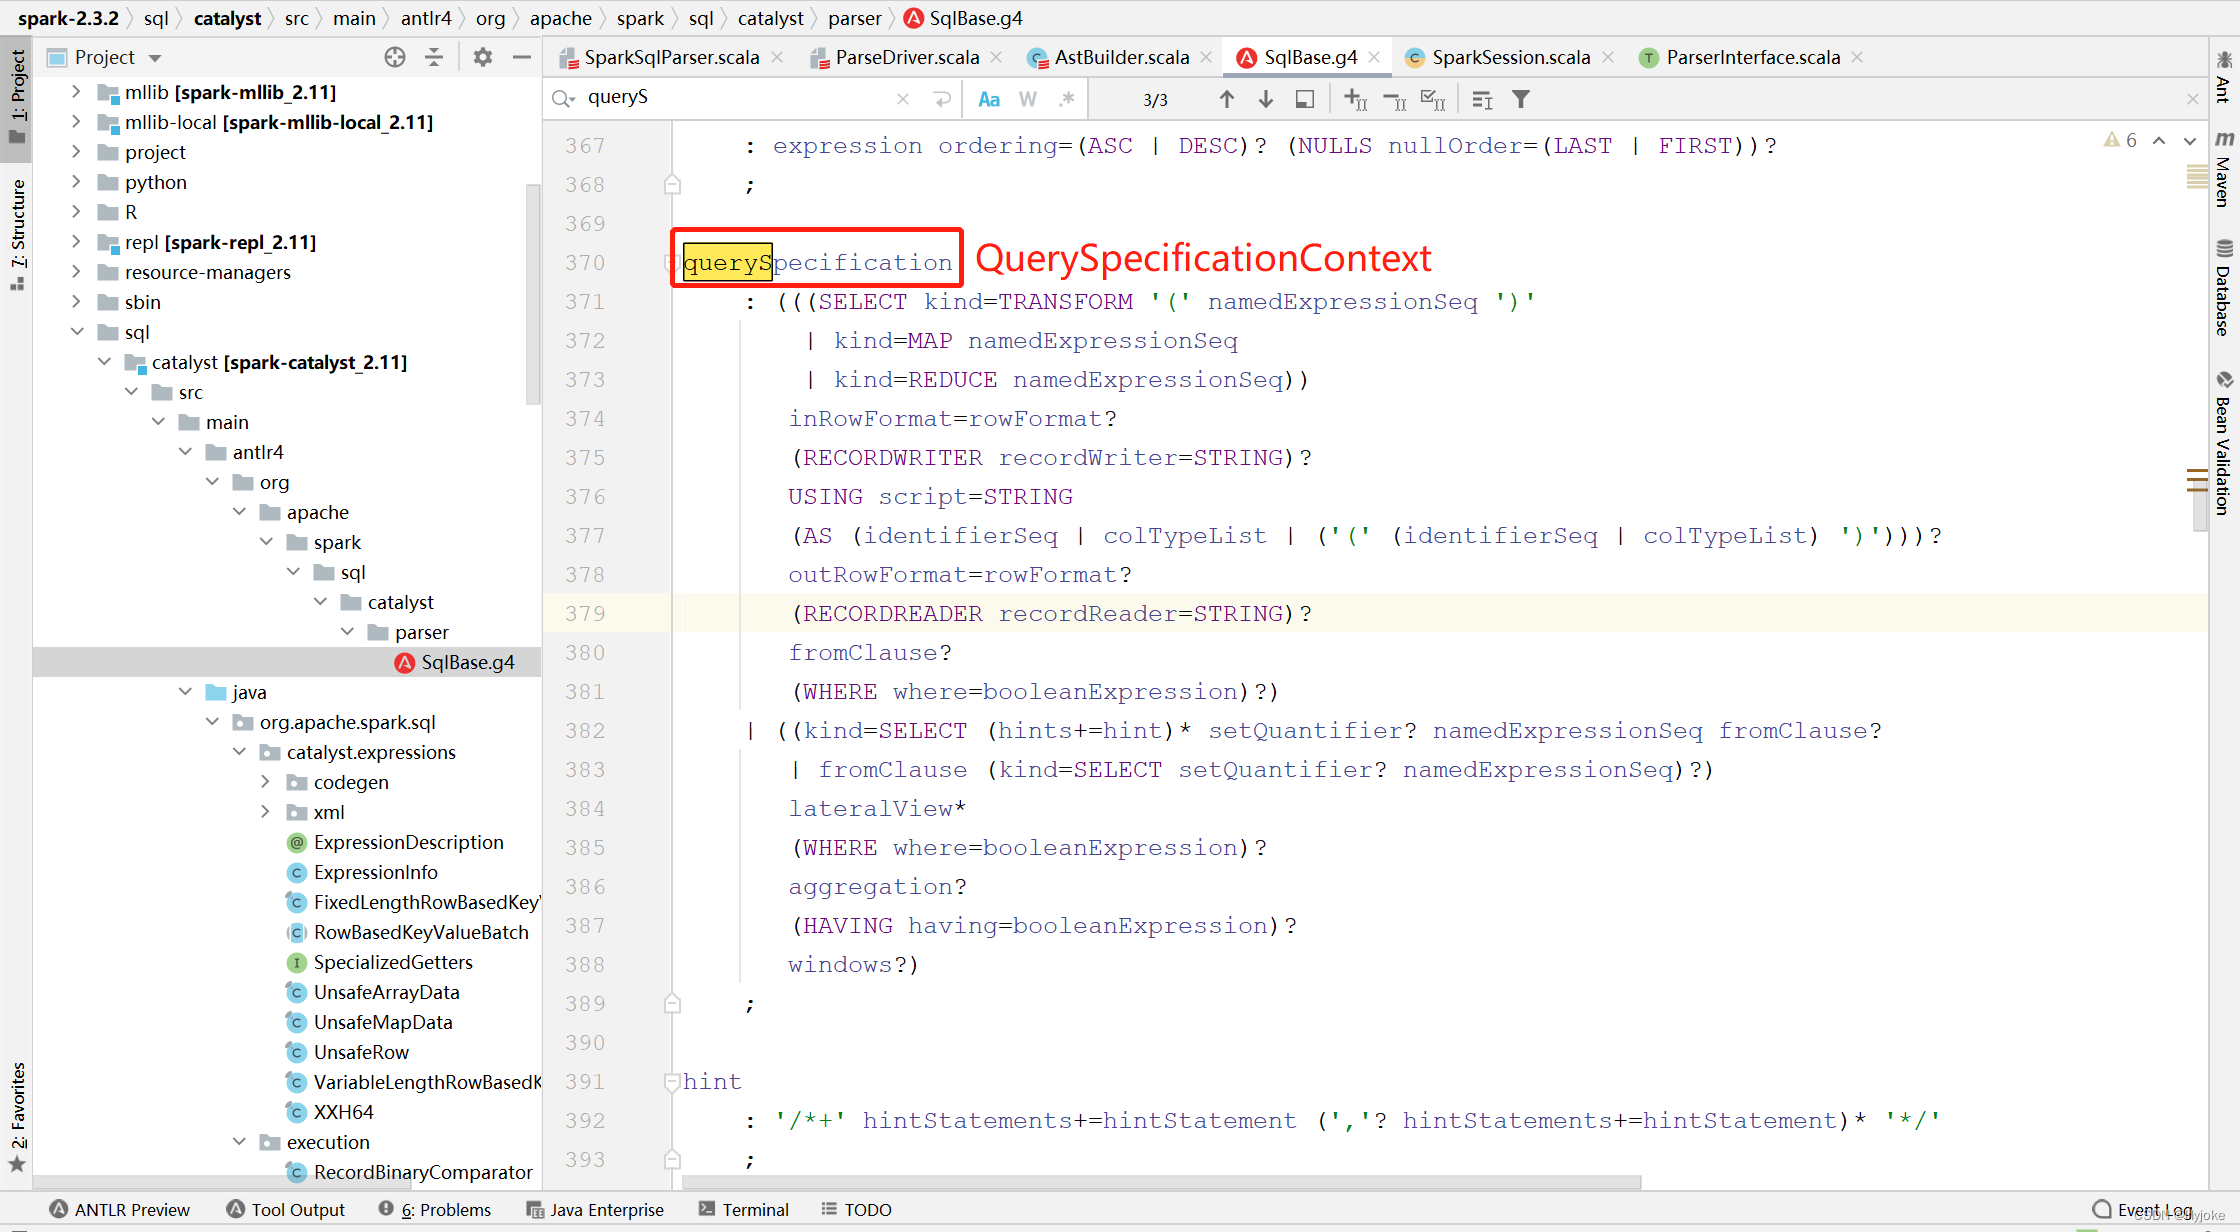Screen dimensions: 2240x1232
Task: Unselect occurrence icon in find bar
Action: point(1395,99)
